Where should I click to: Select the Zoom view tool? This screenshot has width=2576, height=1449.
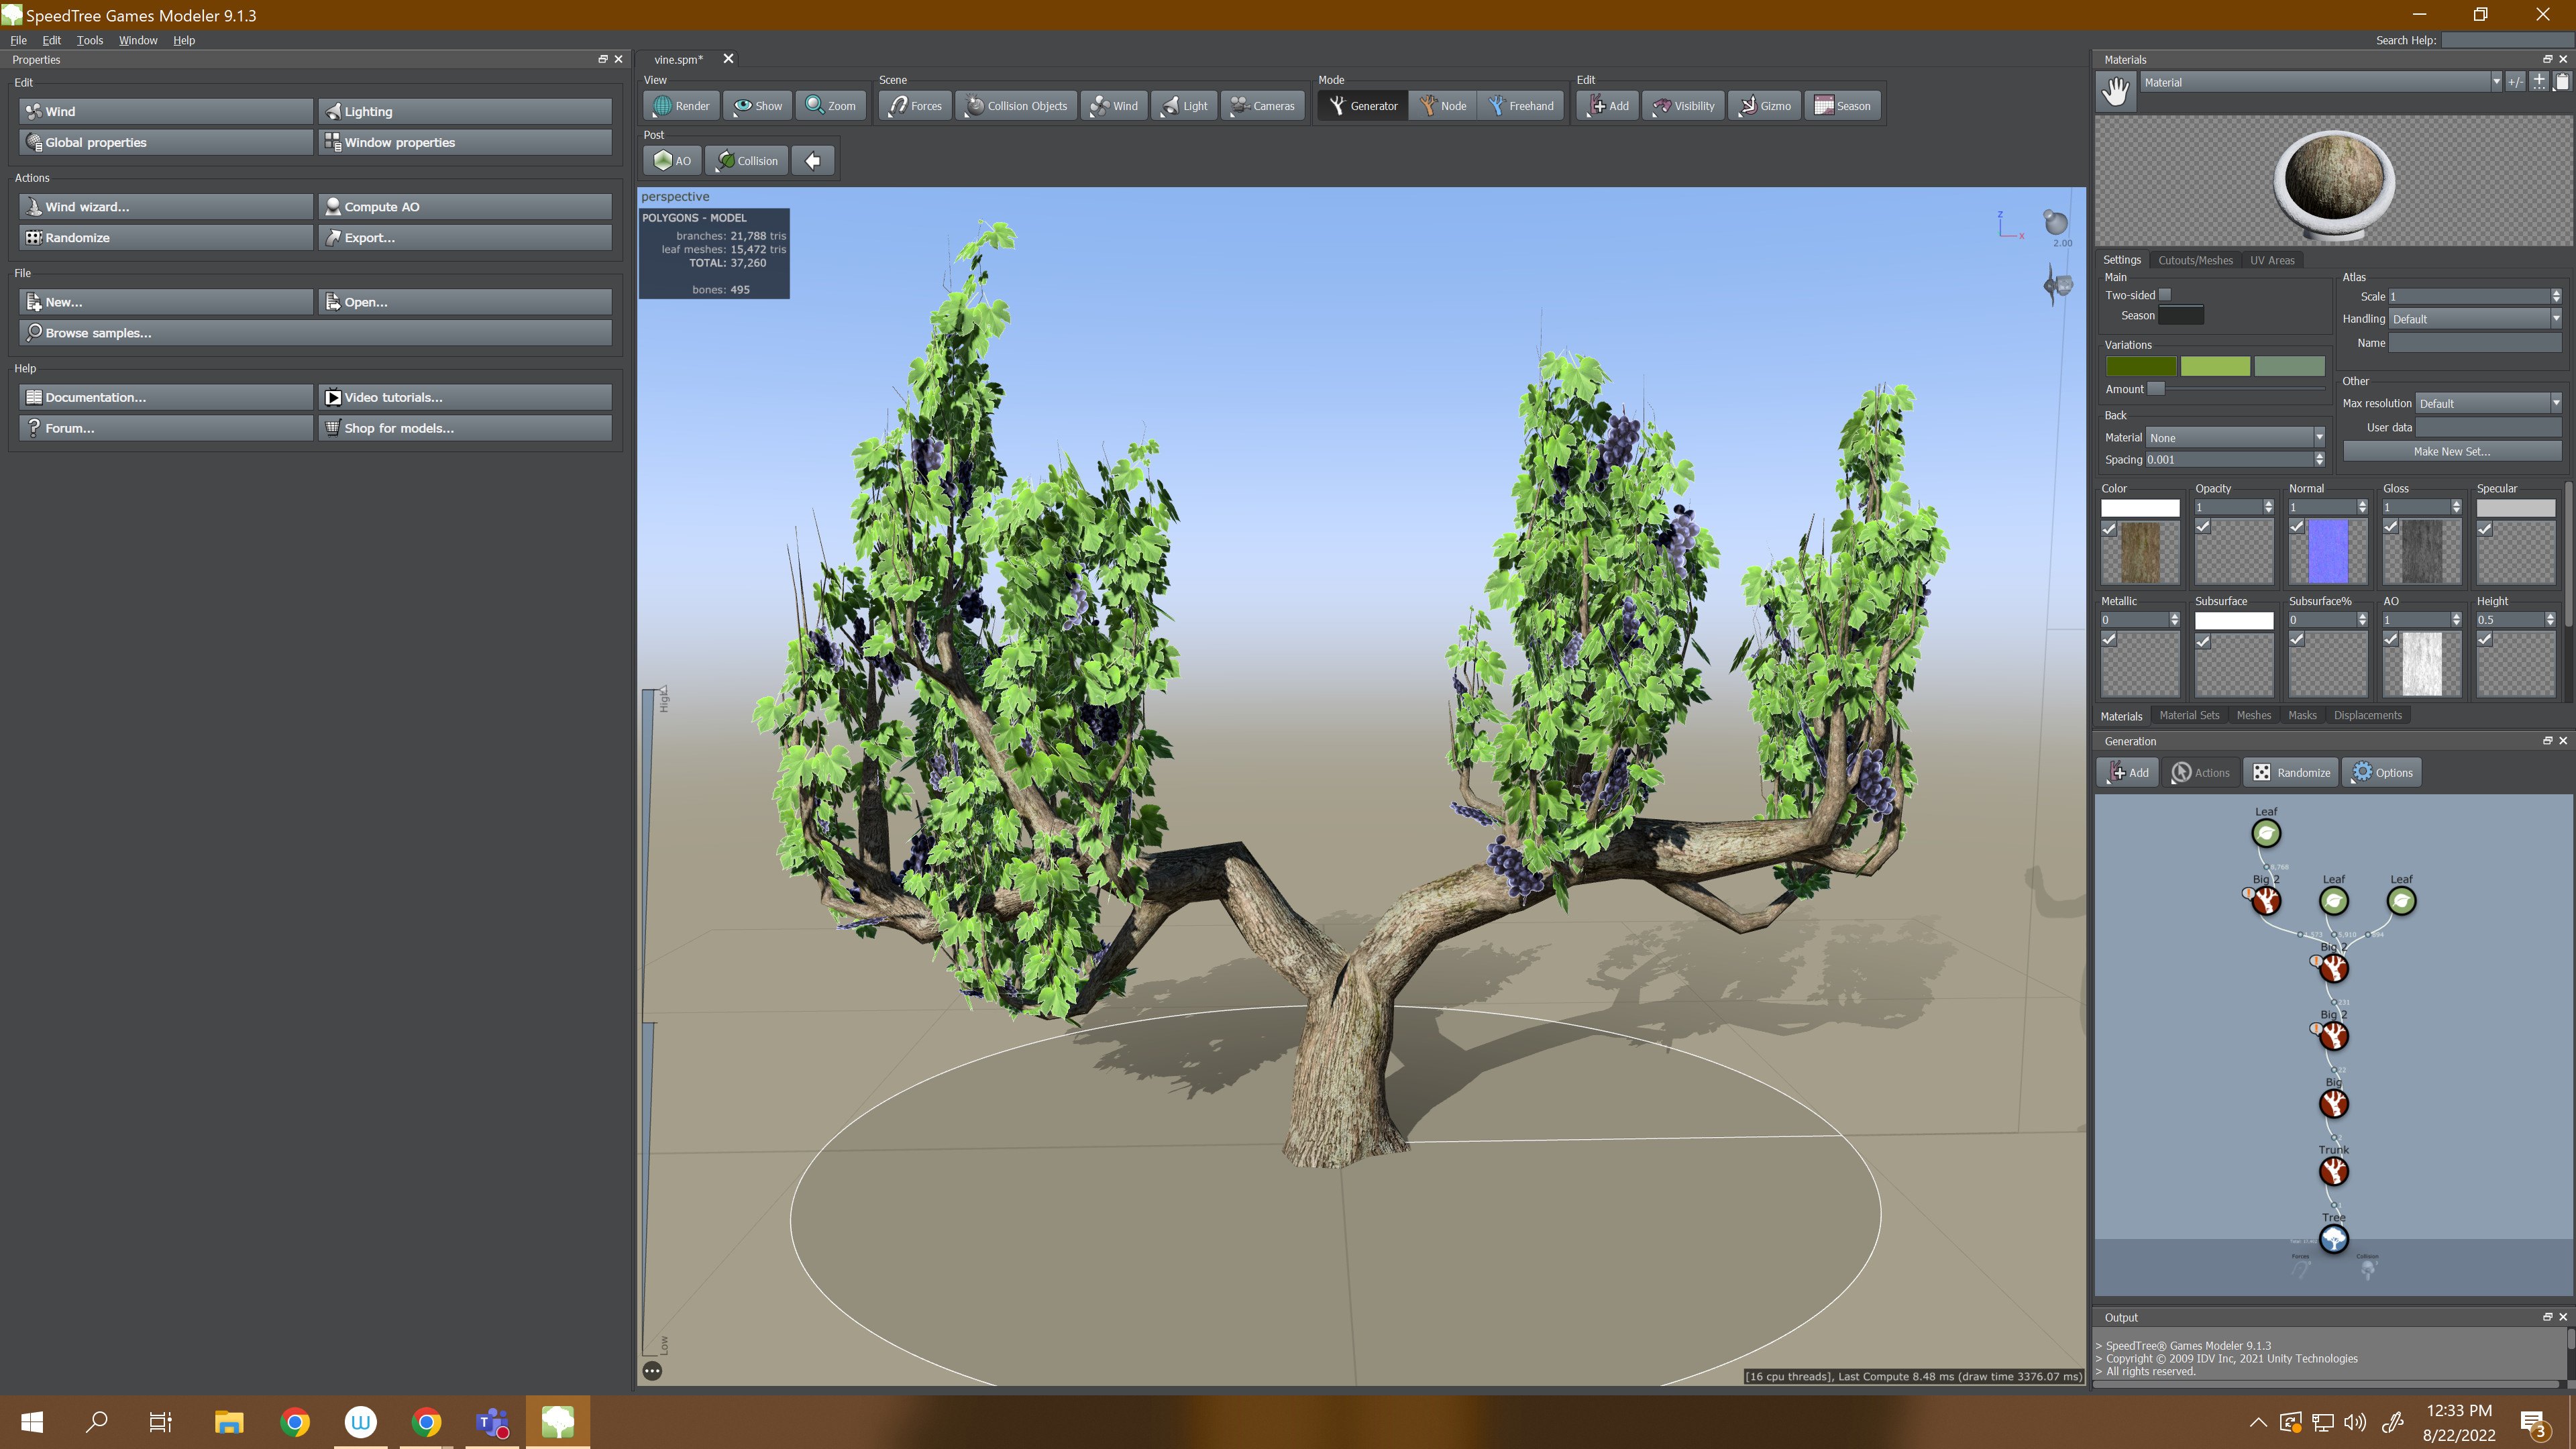click(x=830, y=106)
